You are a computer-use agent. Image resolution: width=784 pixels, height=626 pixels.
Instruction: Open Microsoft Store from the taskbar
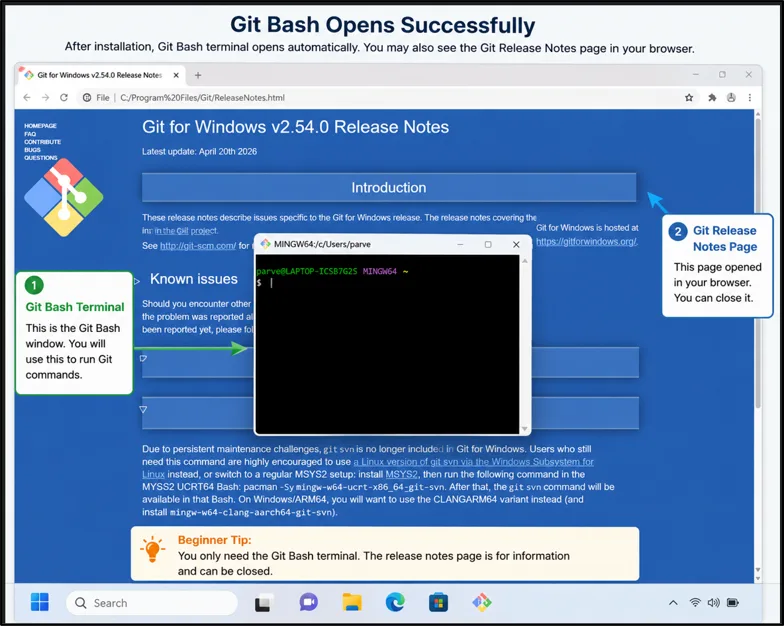point(438,602)
